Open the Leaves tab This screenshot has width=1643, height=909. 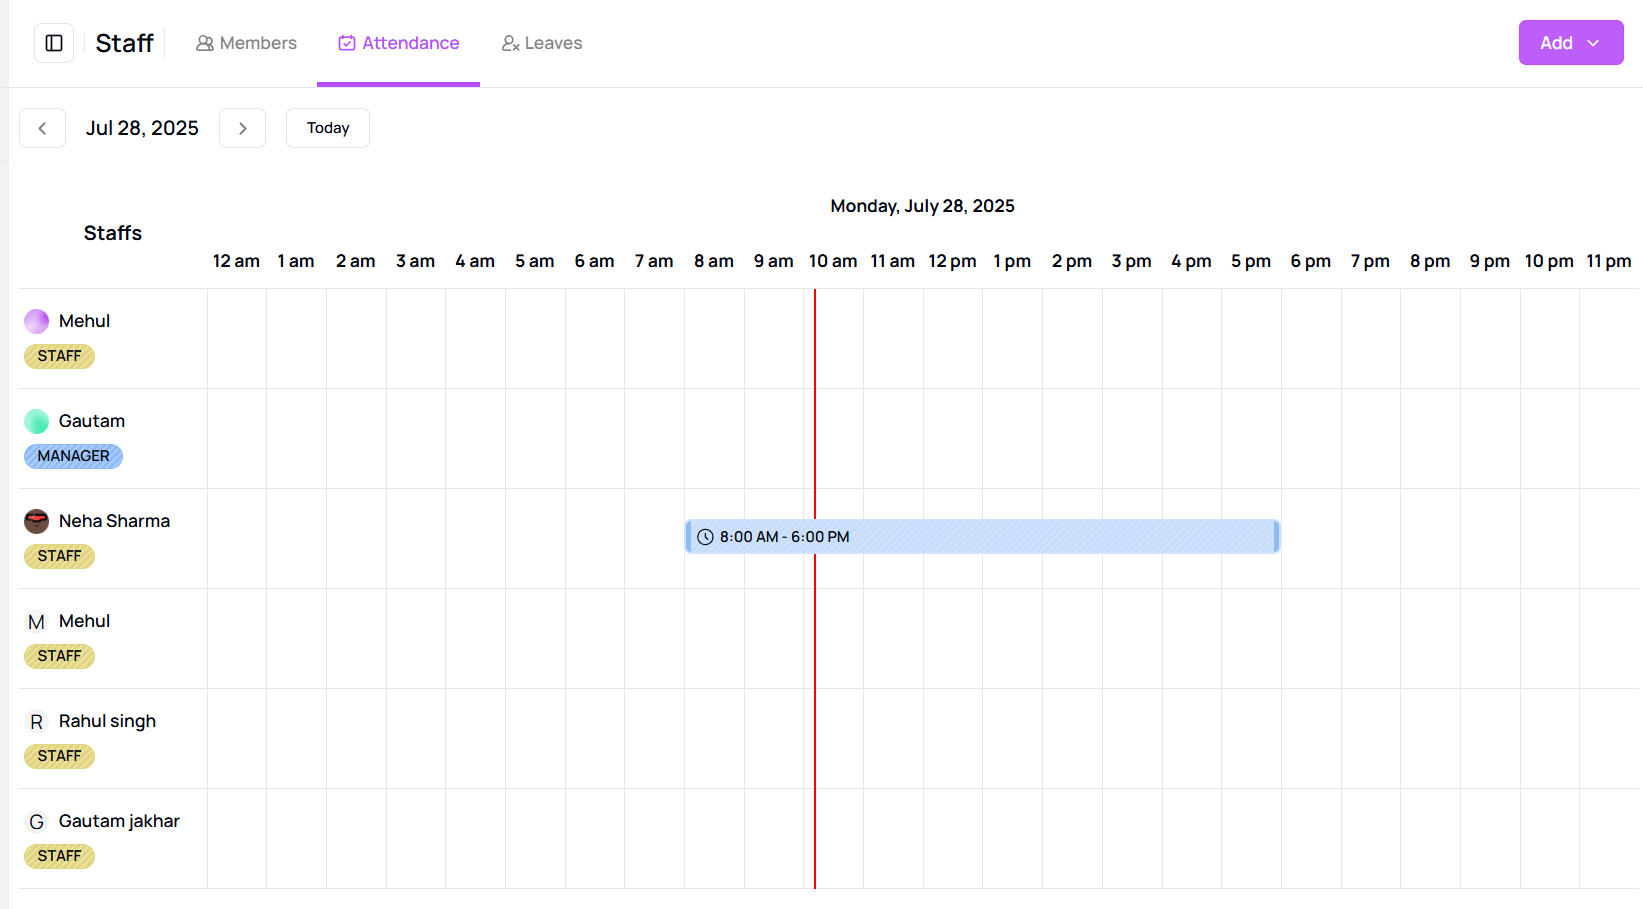(x=542, y=43)
